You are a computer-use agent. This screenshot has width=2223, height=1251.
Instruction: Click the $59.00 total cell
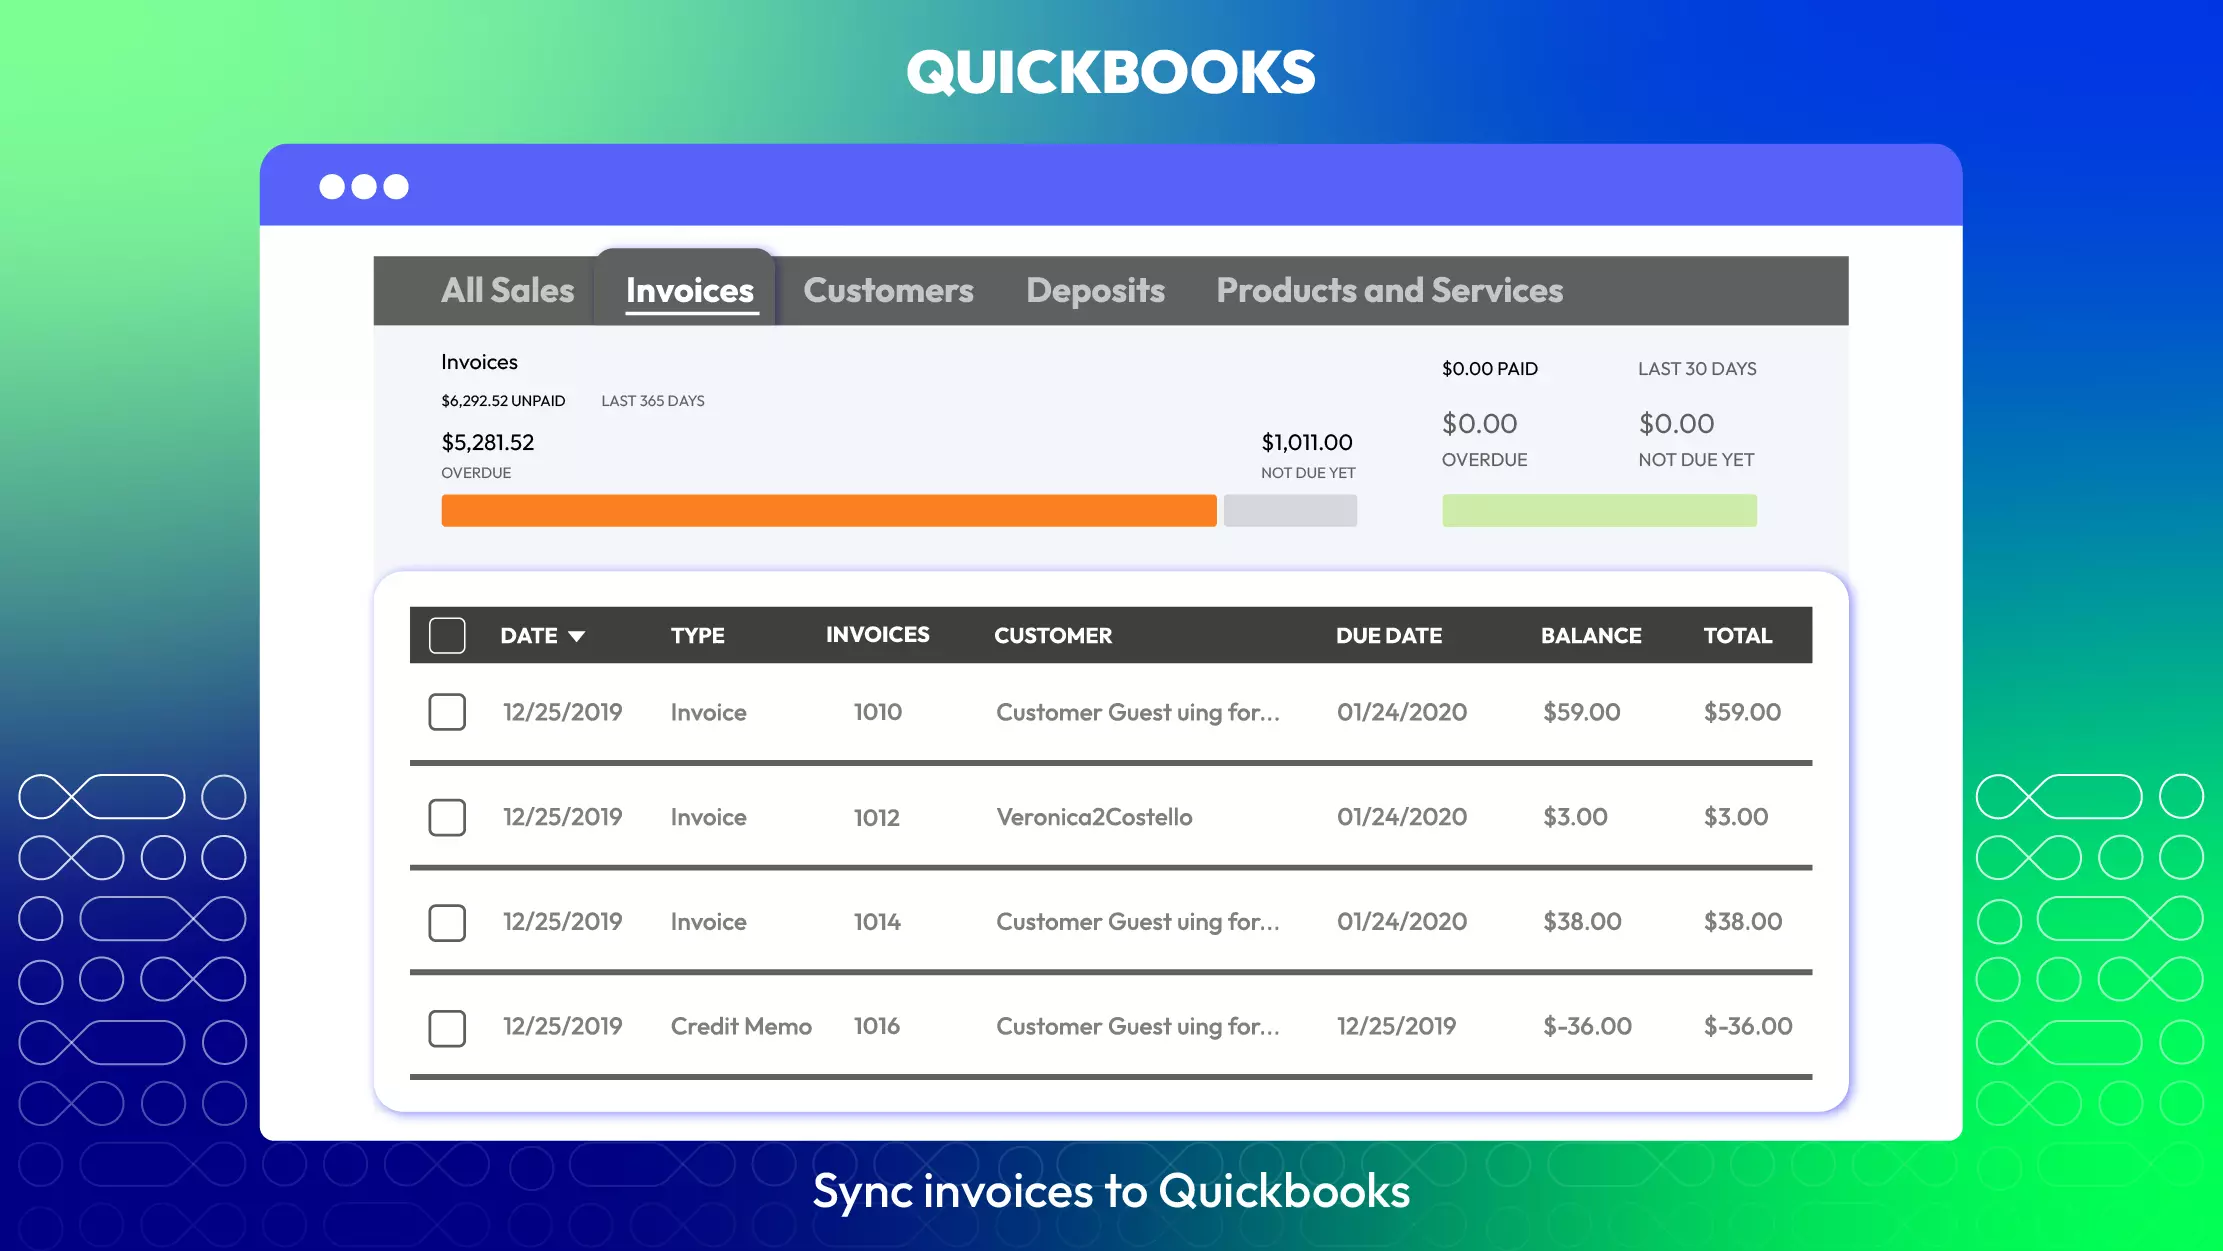click(1742, 712)
